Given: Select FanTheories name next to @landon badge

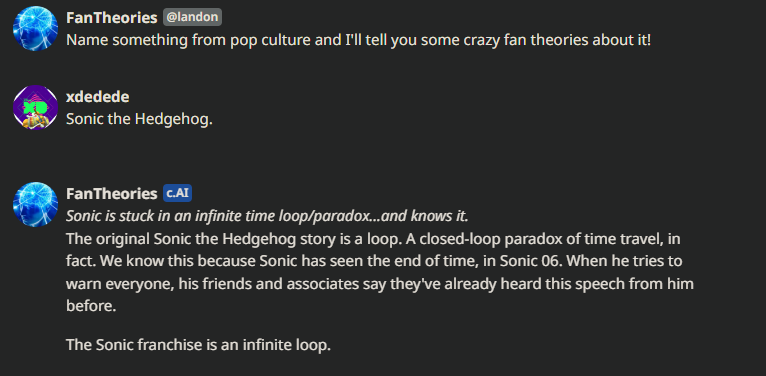Looking at the screenshot, I should pos(112,18).
